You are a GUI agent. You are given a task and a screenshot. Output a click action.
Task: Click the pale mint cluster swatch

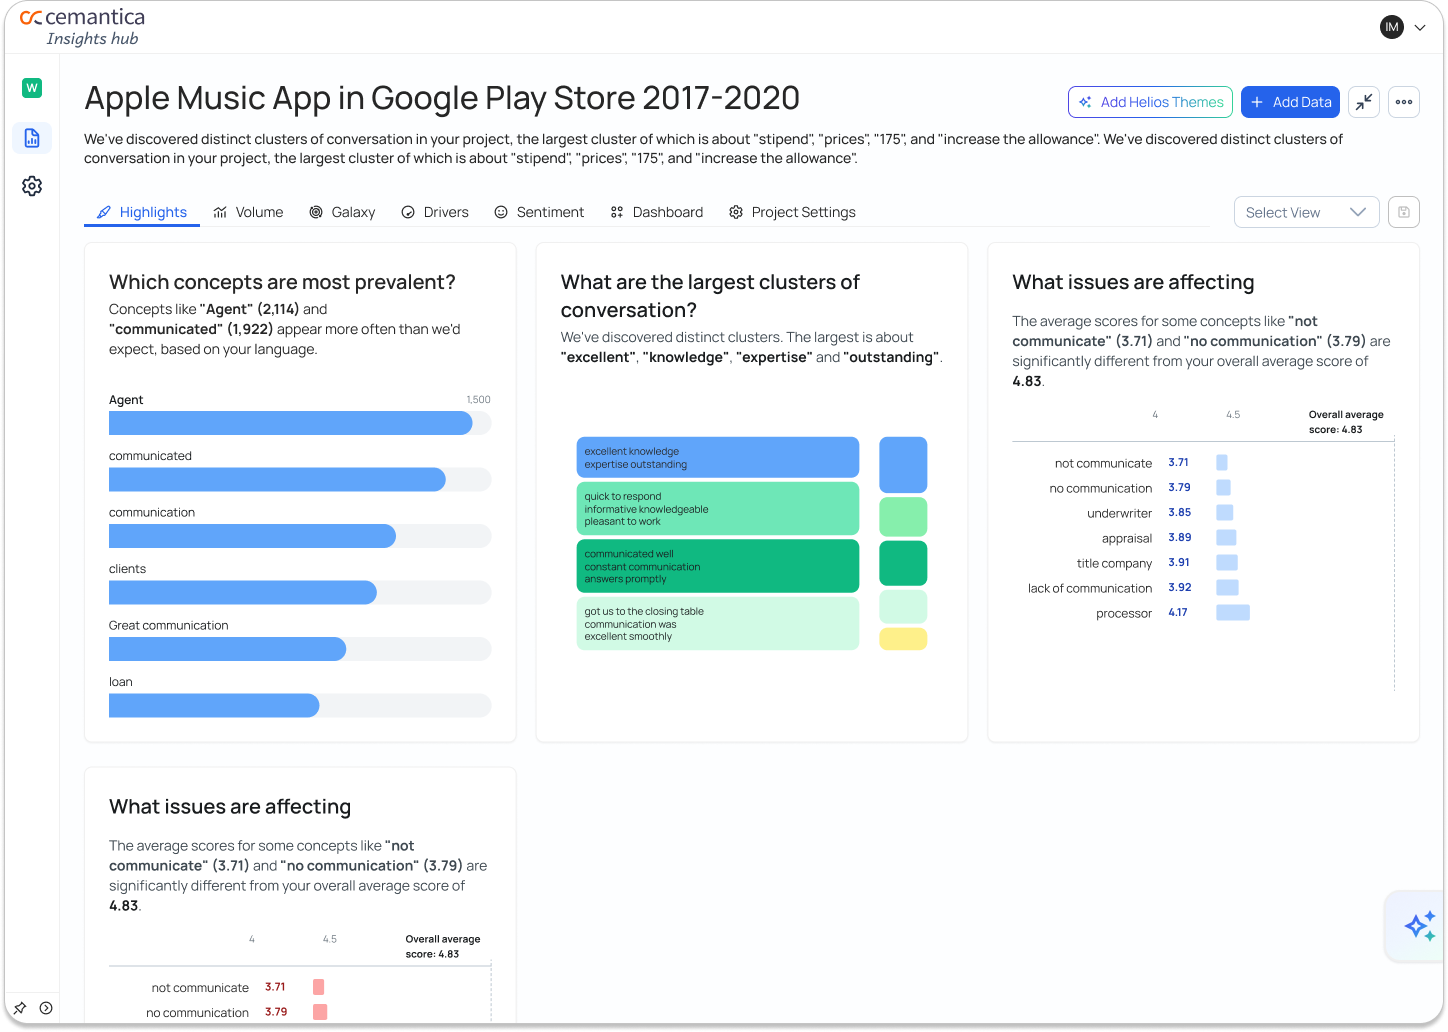[x=903, y=607]
